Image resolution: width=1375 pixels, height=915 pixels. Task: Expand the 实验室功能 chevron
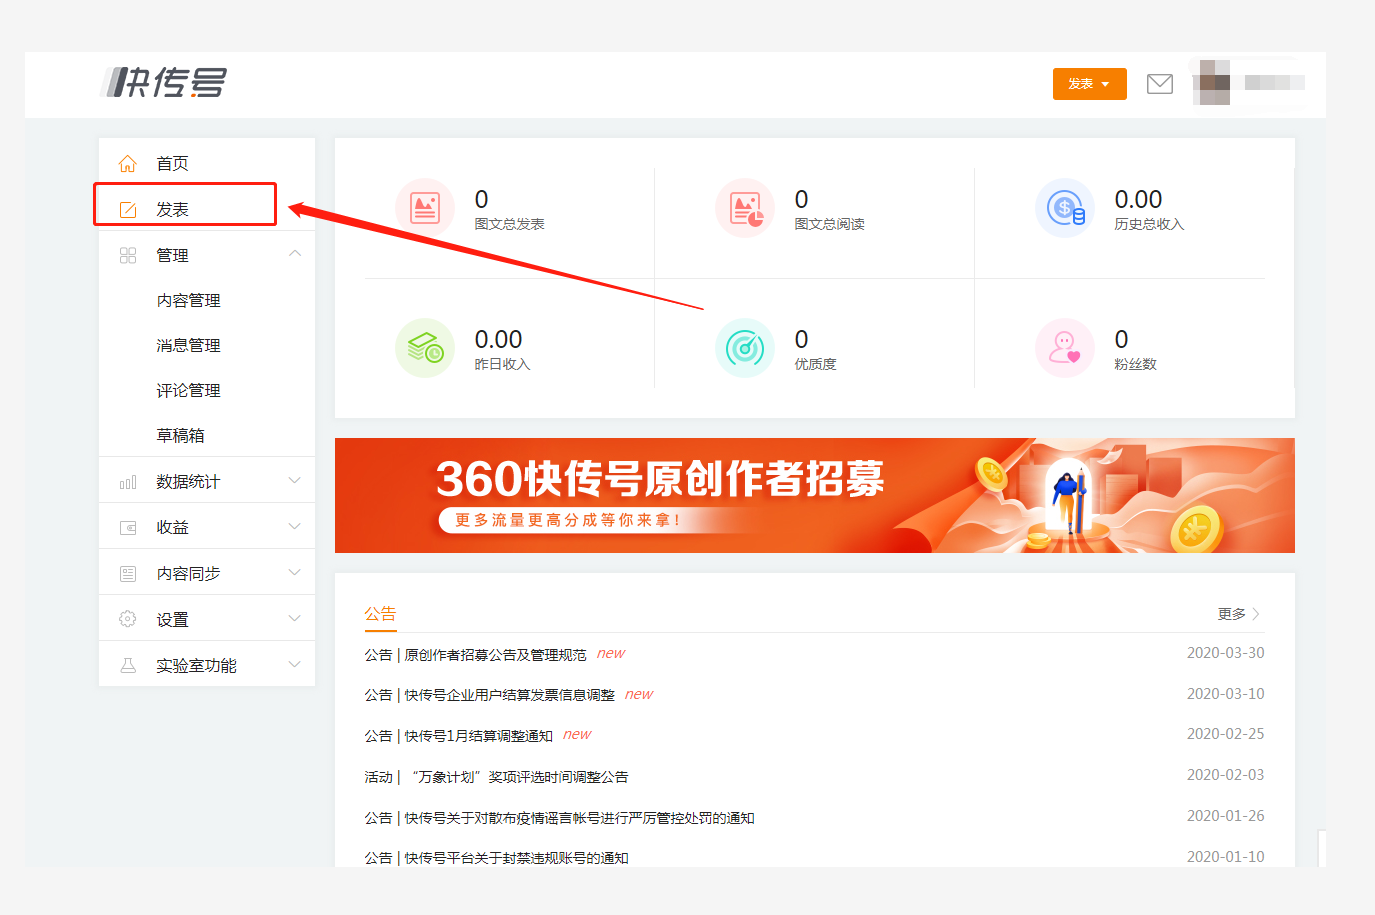click(x=295, y=665)
